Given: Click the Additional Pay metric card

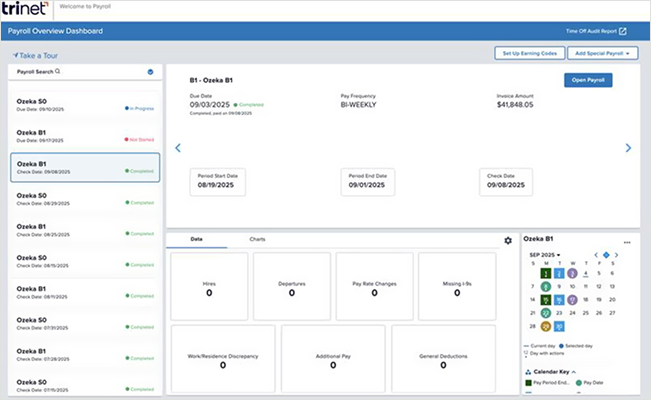Looking at the screenshot, I should 333,359.
